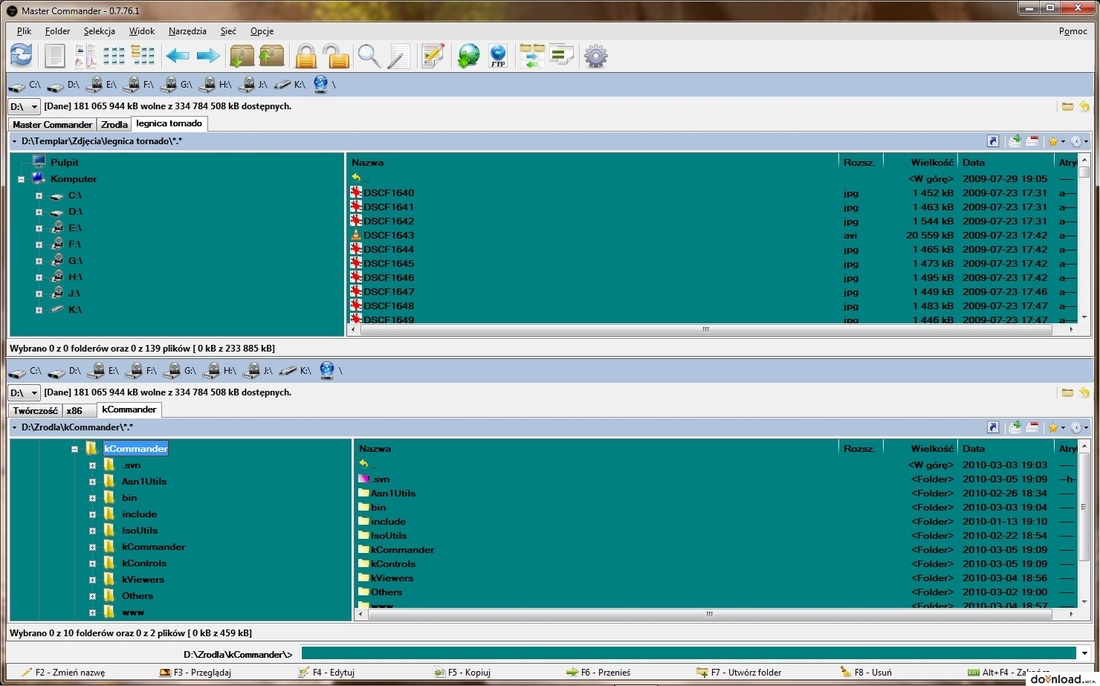The height and width of the screenshot is (686, 1100).
Task: Click F8 - Usuń button
Action: pyautogui.click(x=866, y=672)
